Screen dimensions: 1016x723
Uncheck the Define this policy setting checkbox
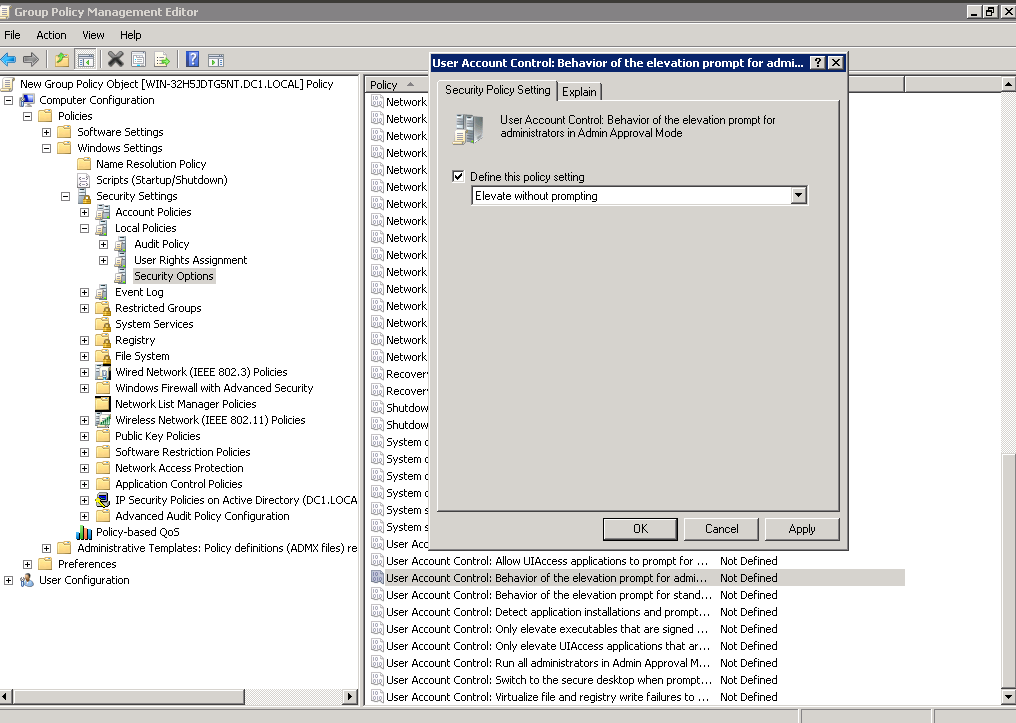[x=458, y=177]
